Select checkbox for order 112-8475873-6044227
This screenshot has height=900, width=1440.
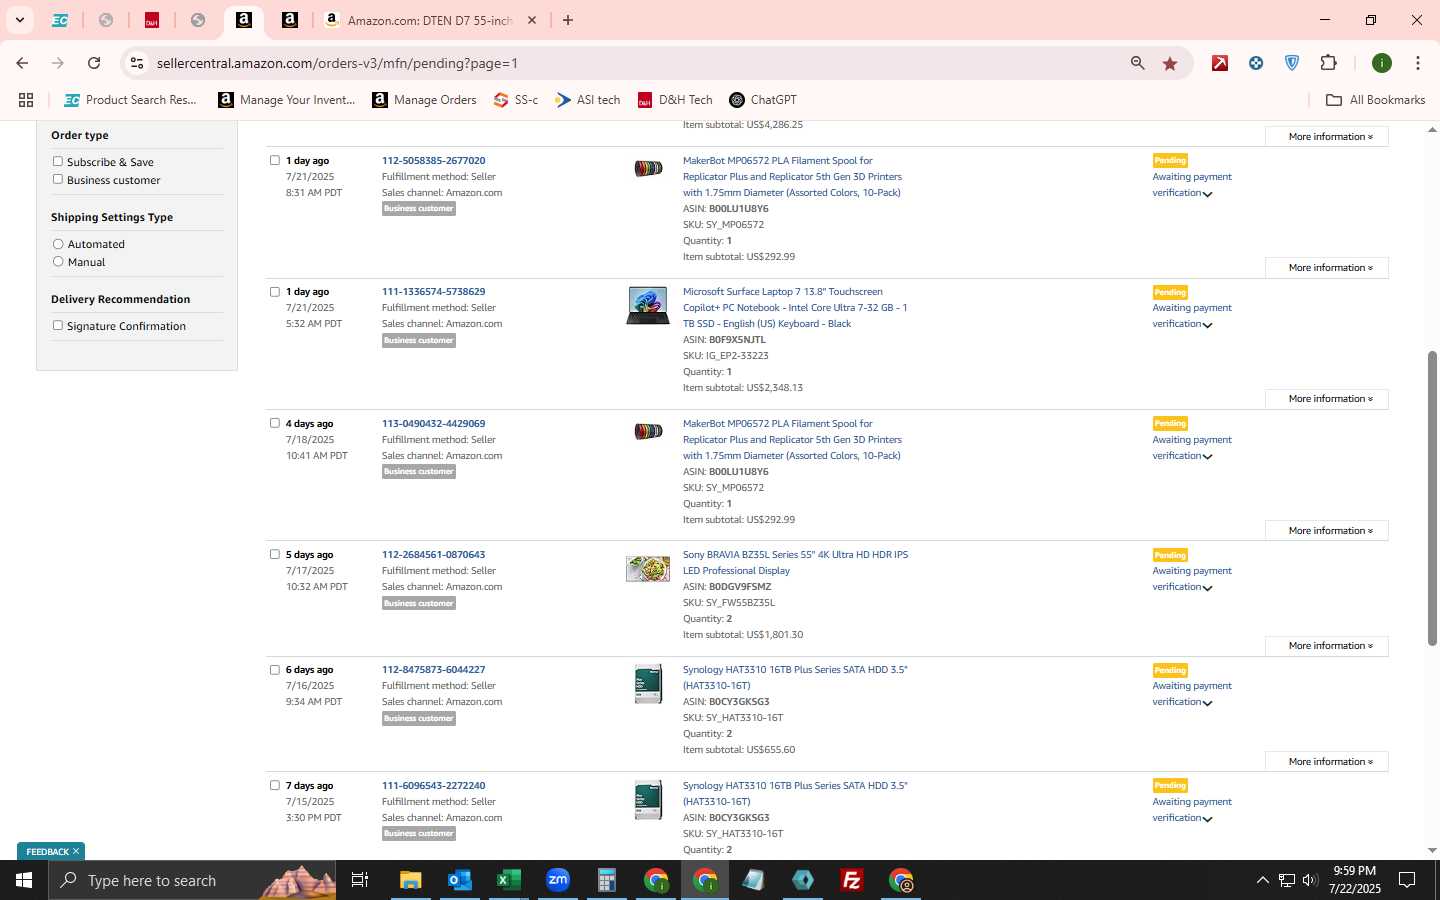pyautogui.click(x=275, y=670)
